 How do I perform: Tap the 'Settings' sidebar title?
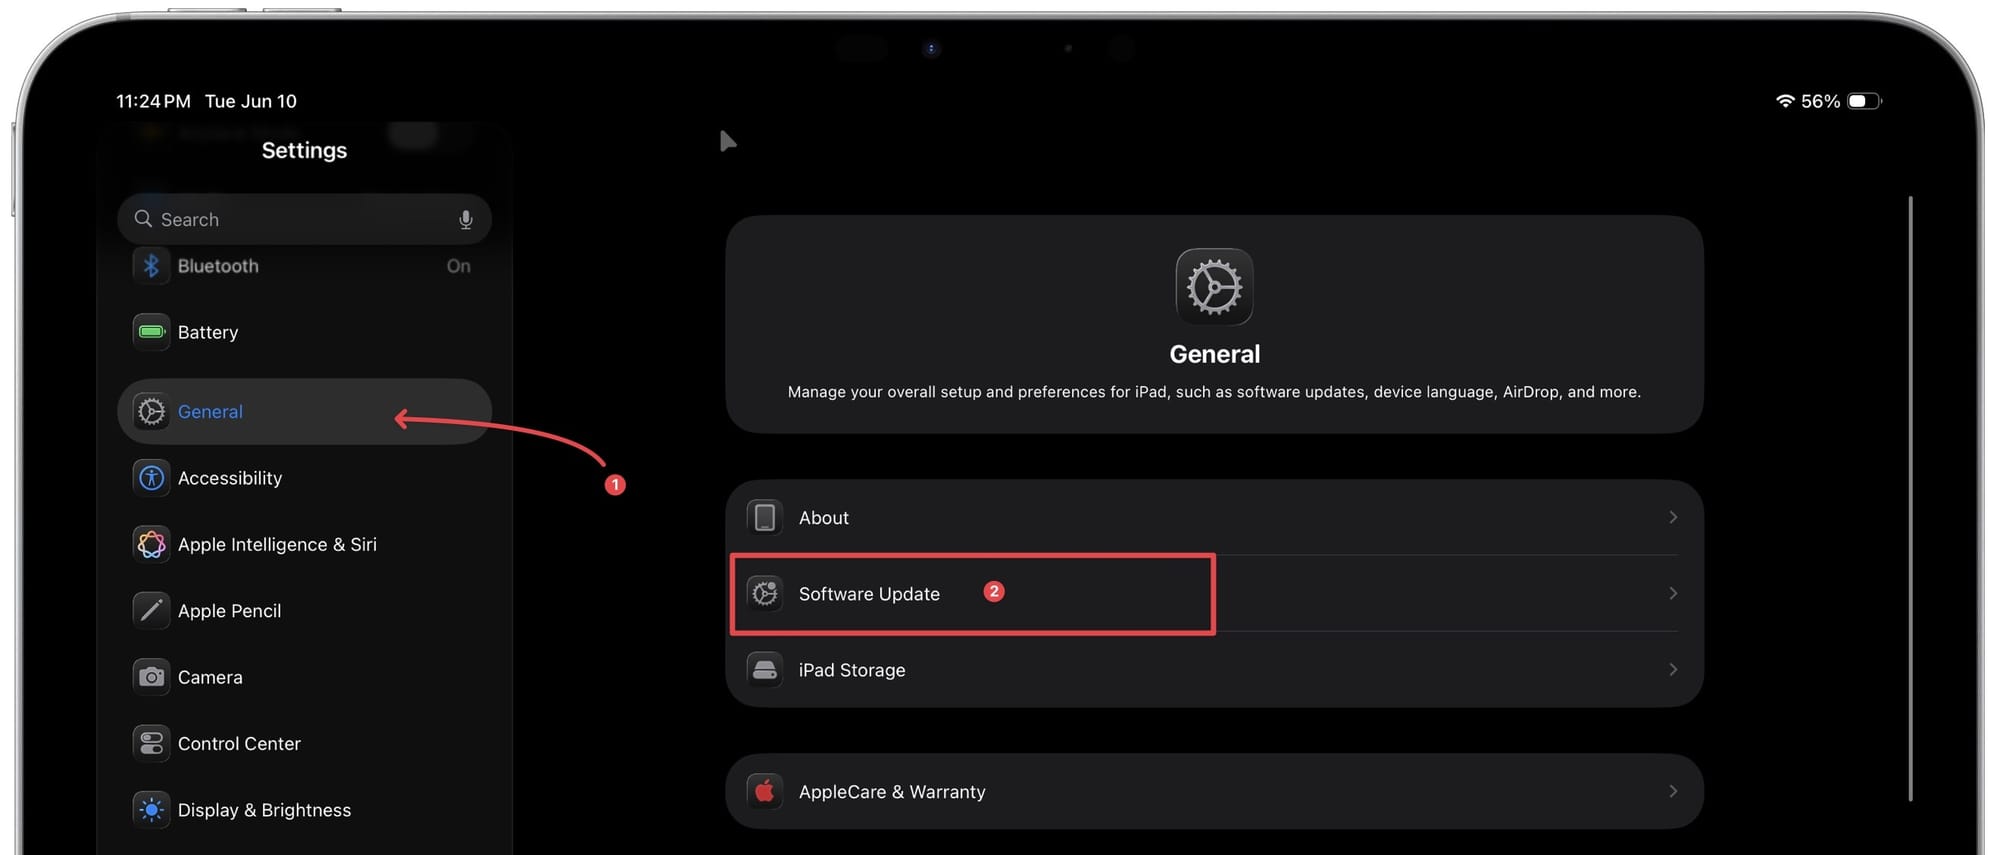(x=304, y=150)
